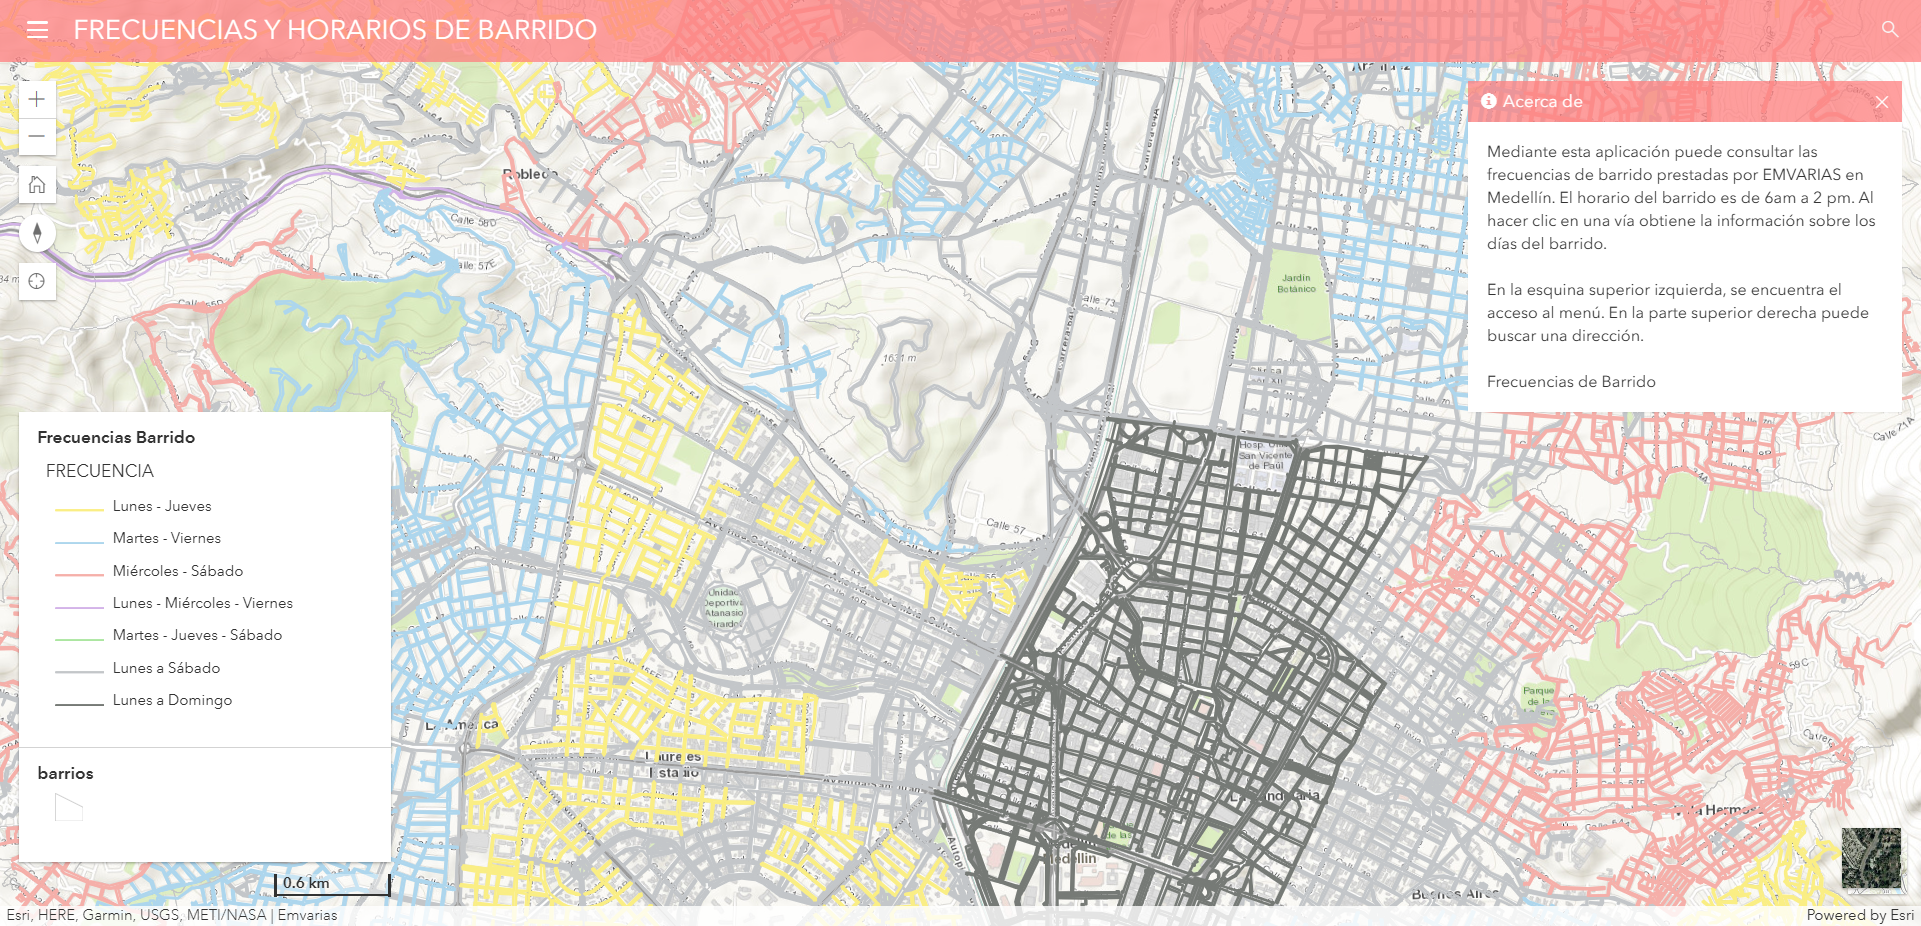Click the Lunes a Domingo legend line
The width and height of the screenshot is (1921, 926).
(79, 703)
